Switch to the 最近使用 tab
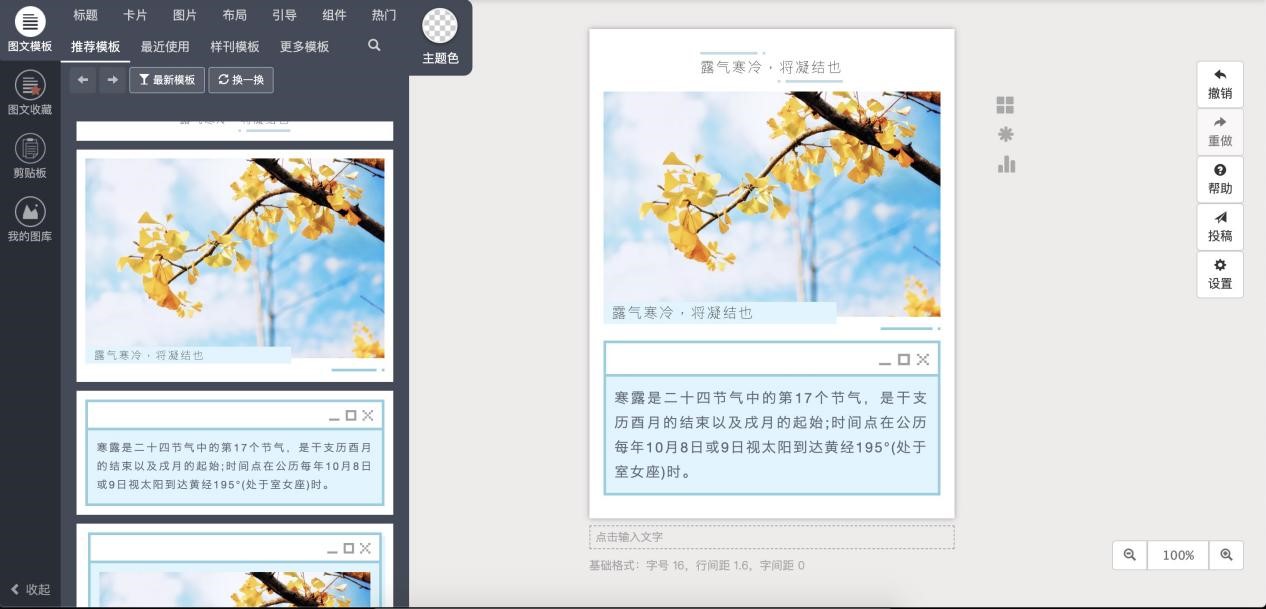The width and height of the screenshot is (1266, 609). point(165,46)
